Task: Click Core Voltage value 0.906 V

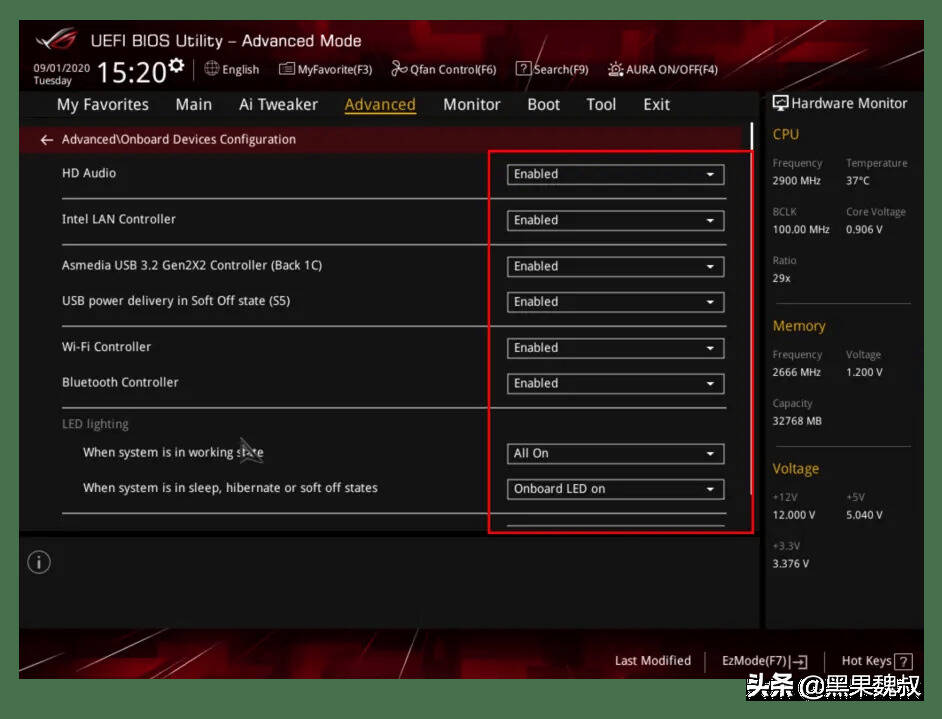Action: point(865,229)
